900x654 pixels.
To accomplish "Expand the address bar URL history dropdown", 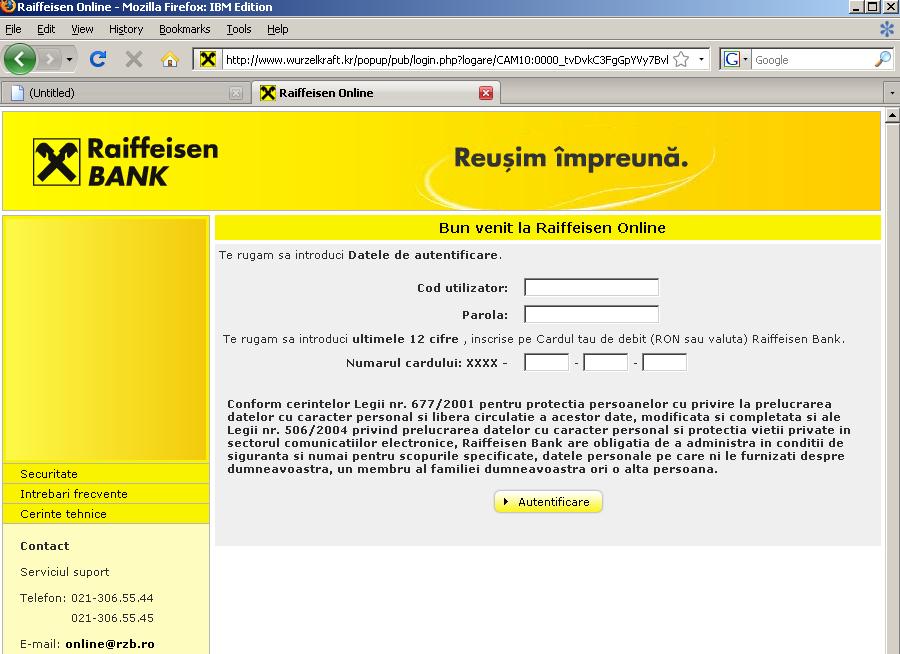I will (x=701, y=59).
